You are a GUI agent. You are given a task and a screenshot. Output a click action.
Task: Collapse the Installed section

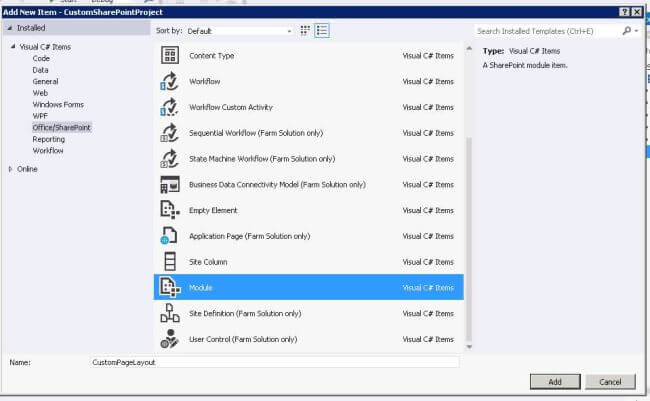click(x=10, y=28)
